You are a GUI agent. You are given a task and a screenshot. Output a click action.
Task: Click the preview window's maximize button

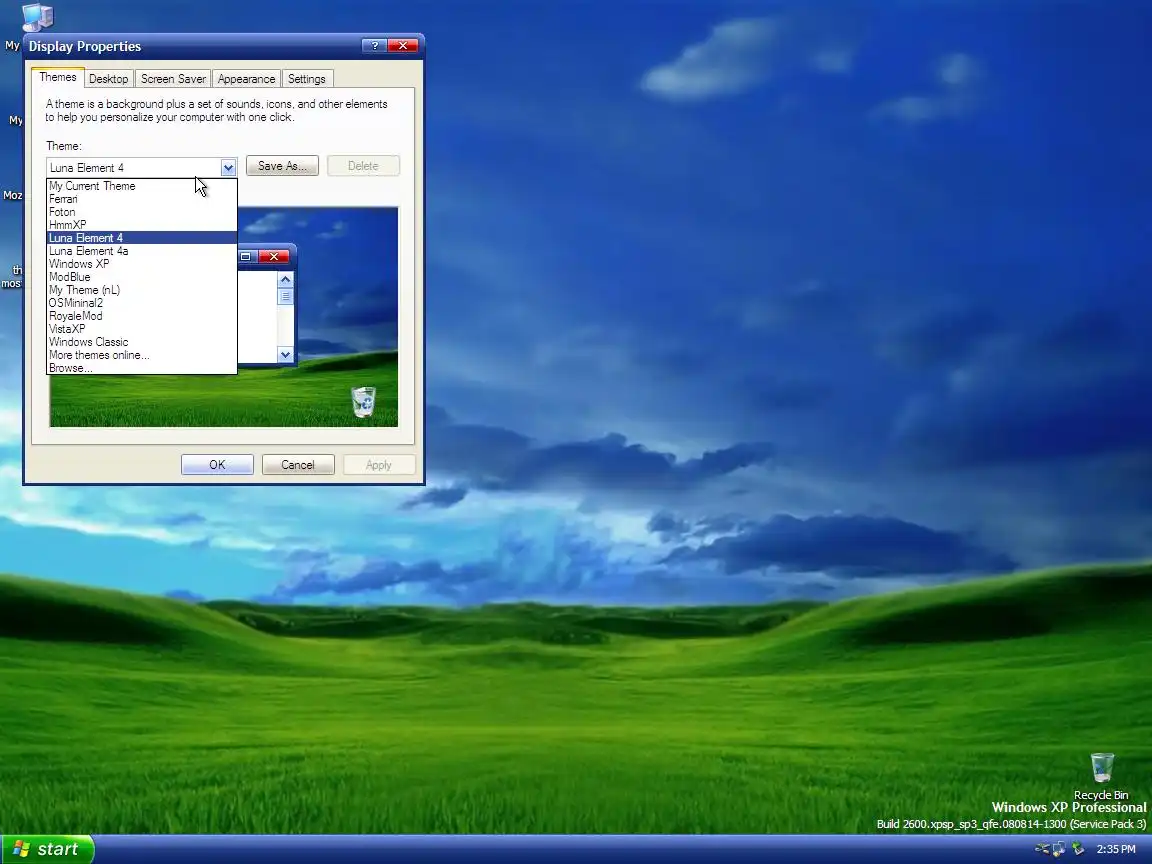(x=246, y=256)
